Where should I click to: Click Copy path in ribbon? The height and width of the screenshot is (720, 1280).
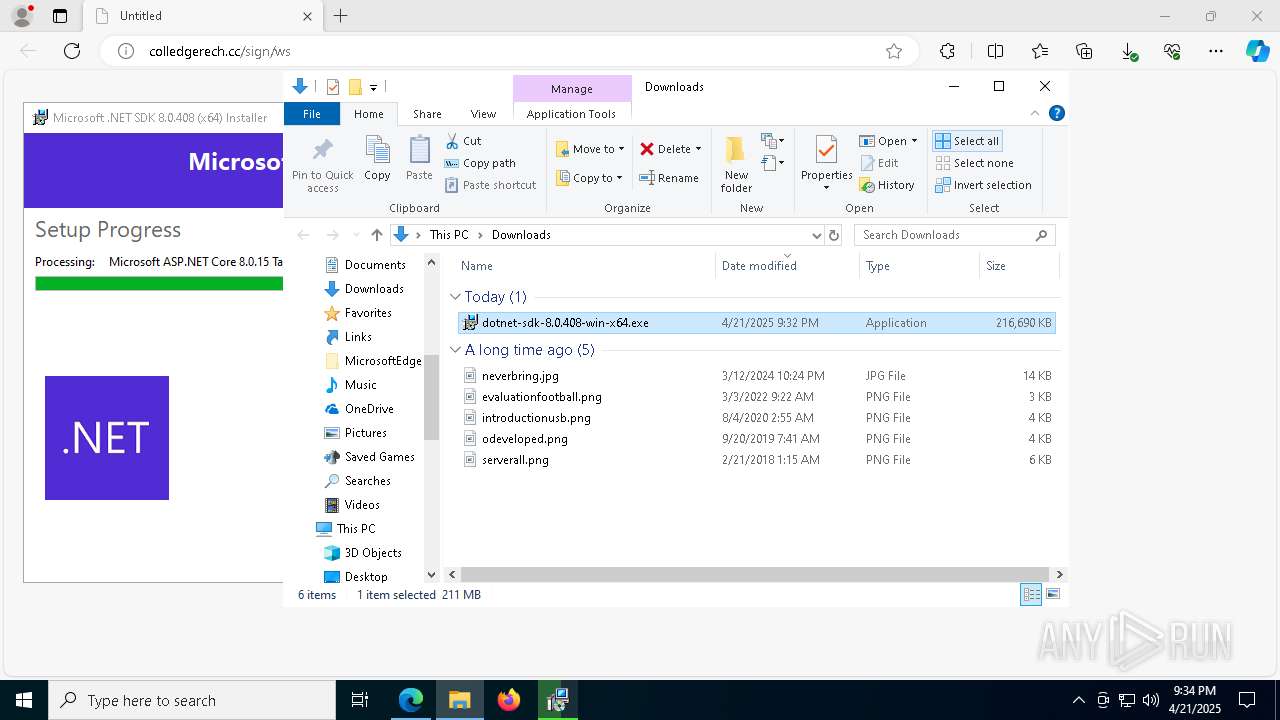coord(480,163)
